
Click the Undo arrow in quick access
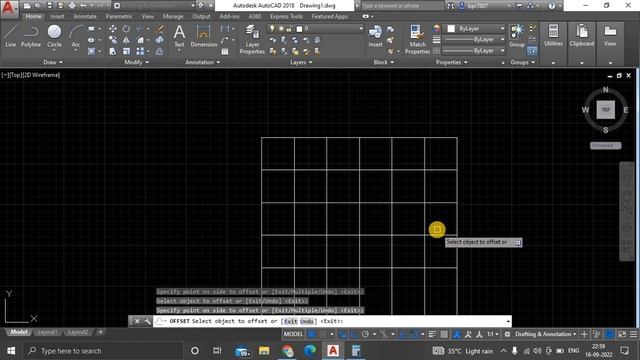click(x=83, y=6)
